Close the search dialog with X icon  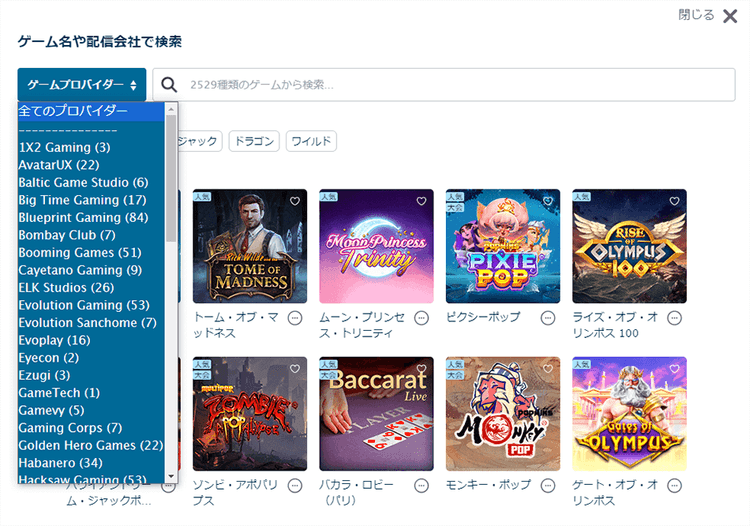(x=730, y=16)
